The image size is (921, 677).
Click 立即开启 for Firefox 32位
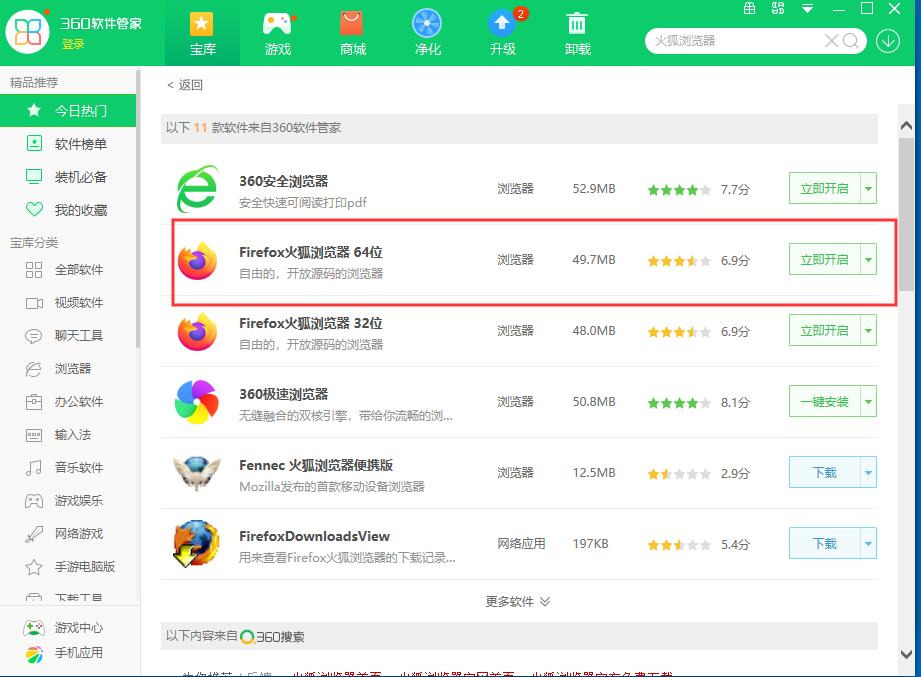point(825,331)
